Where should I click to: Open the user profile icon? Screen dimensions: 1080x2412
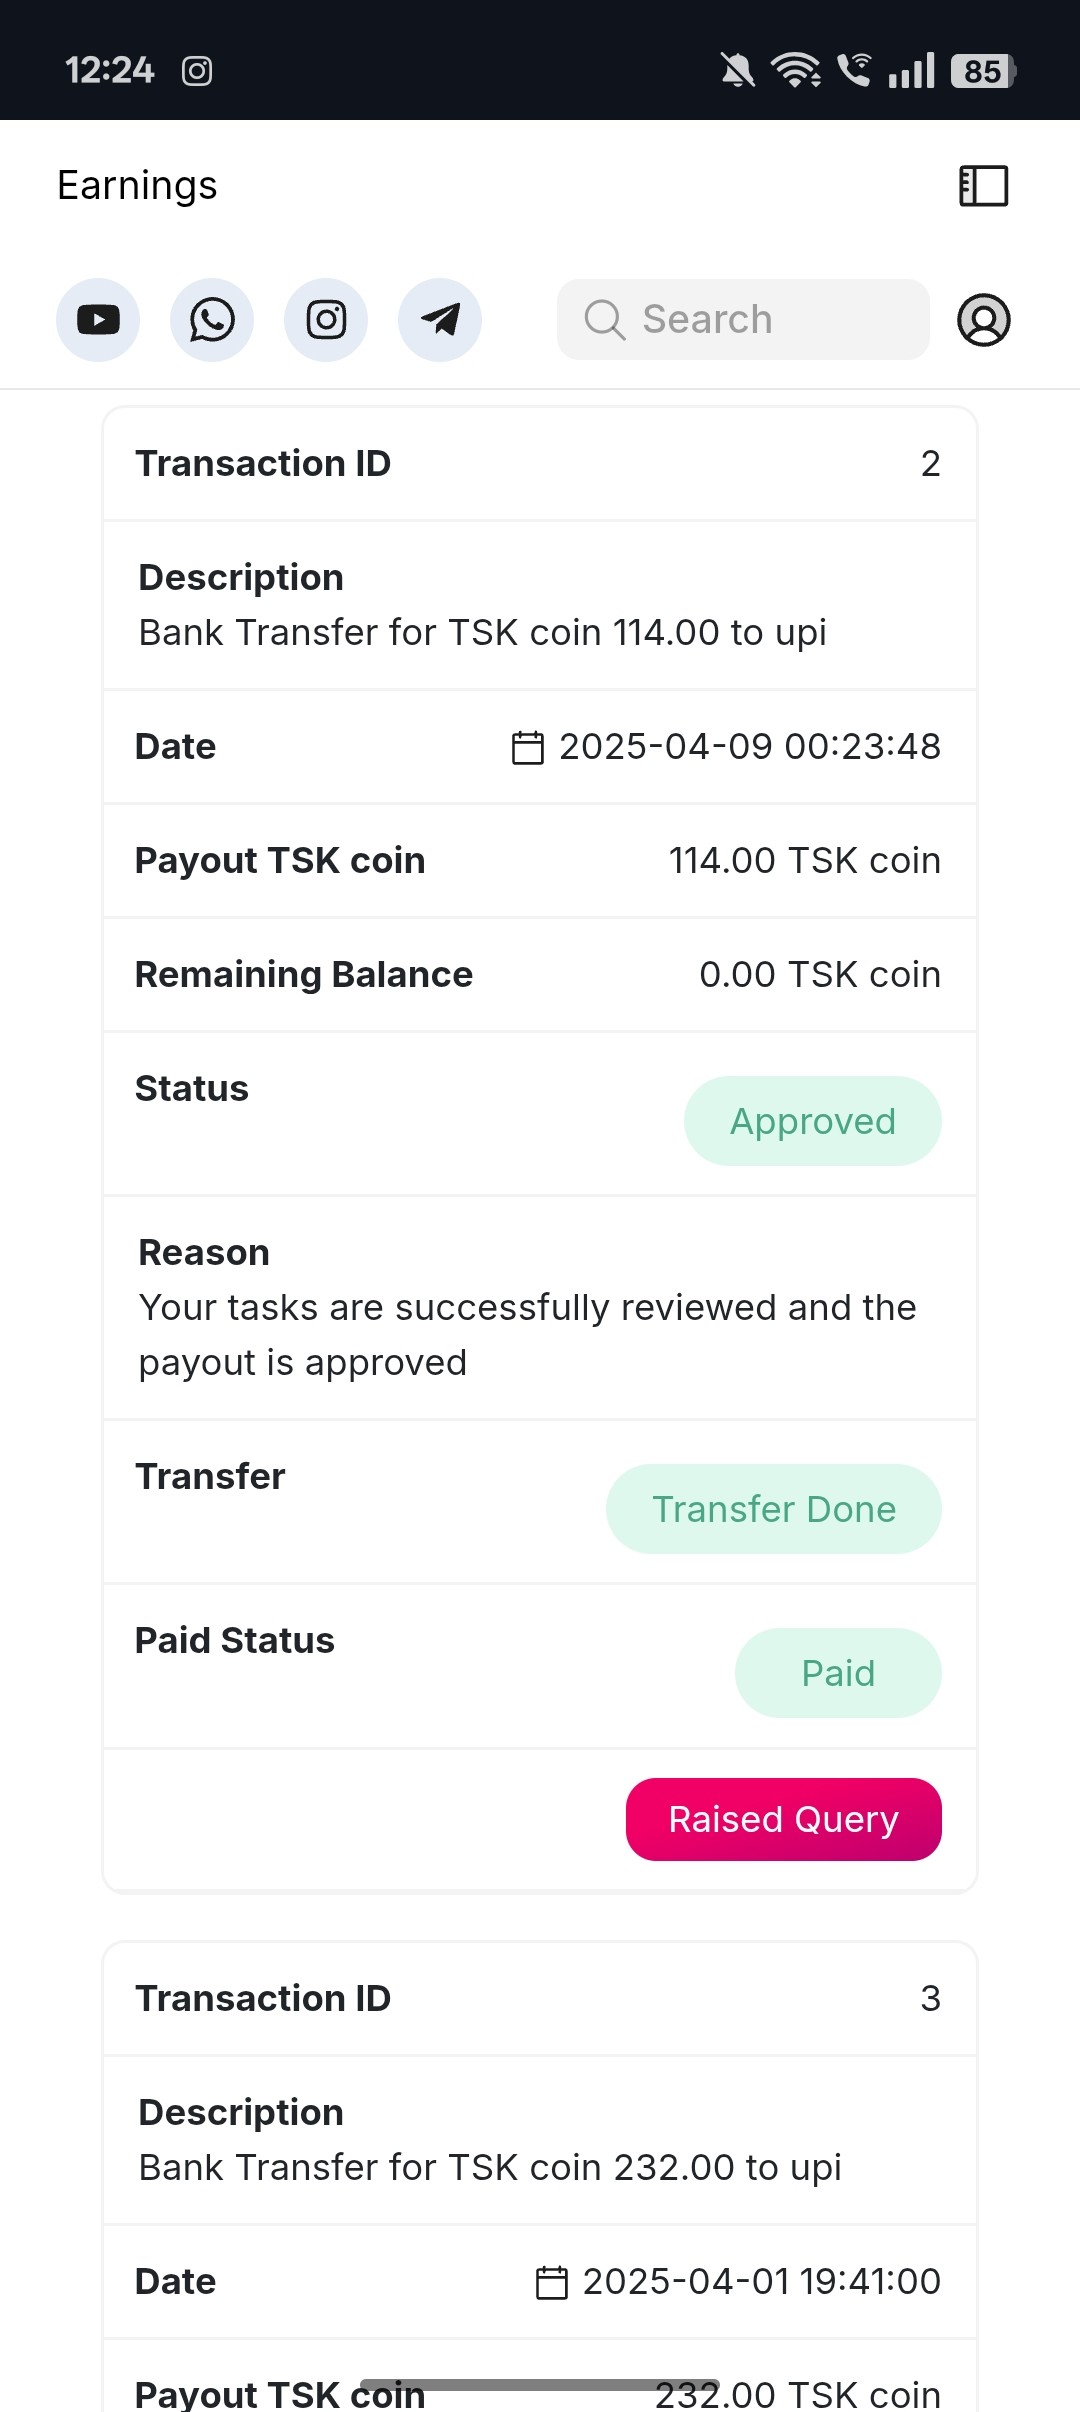(984, 320)
